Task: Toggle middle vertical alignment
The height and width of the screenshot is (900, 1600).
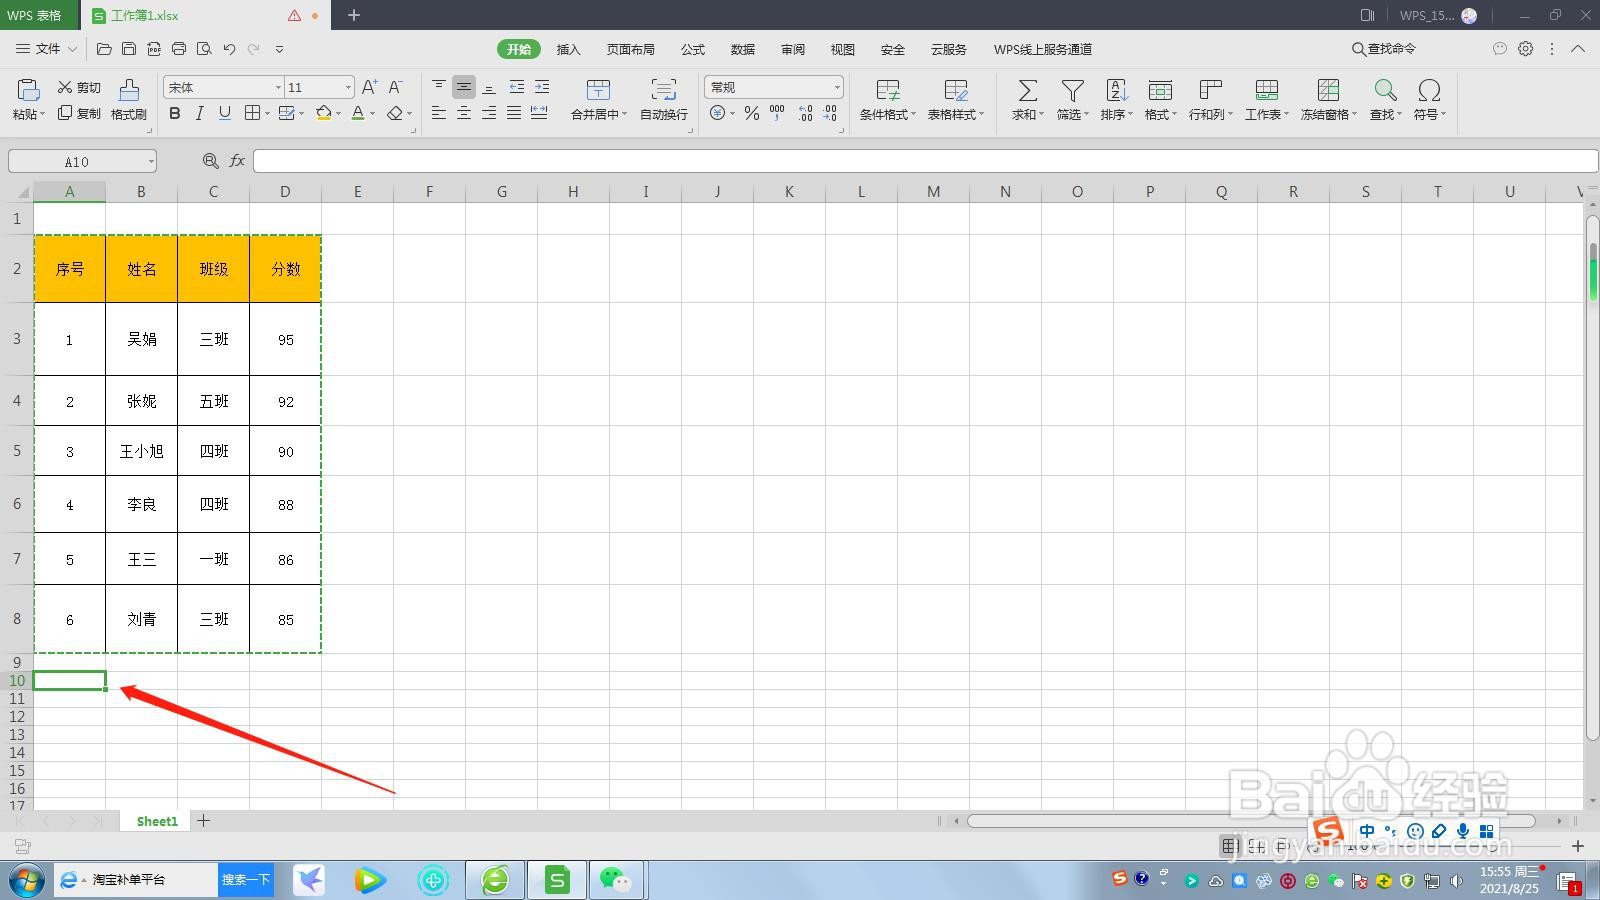Action: click(464, 87)
